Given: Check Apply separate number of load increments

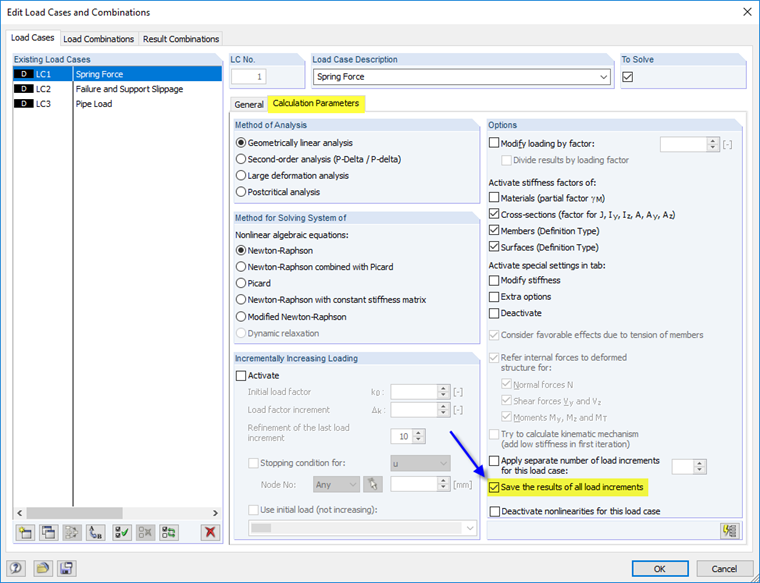Looking at the screenshot, I should pos(494,460).
